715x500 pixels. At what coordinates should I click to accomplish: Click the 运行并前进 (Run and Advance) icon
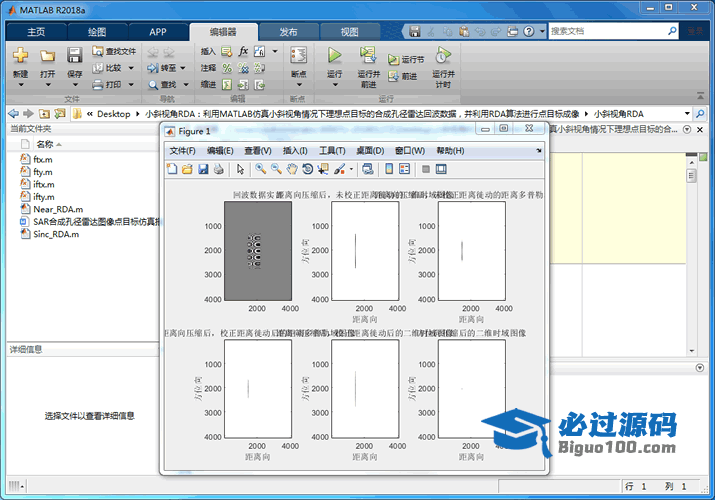pyautogui.click(x=368, y=55)
